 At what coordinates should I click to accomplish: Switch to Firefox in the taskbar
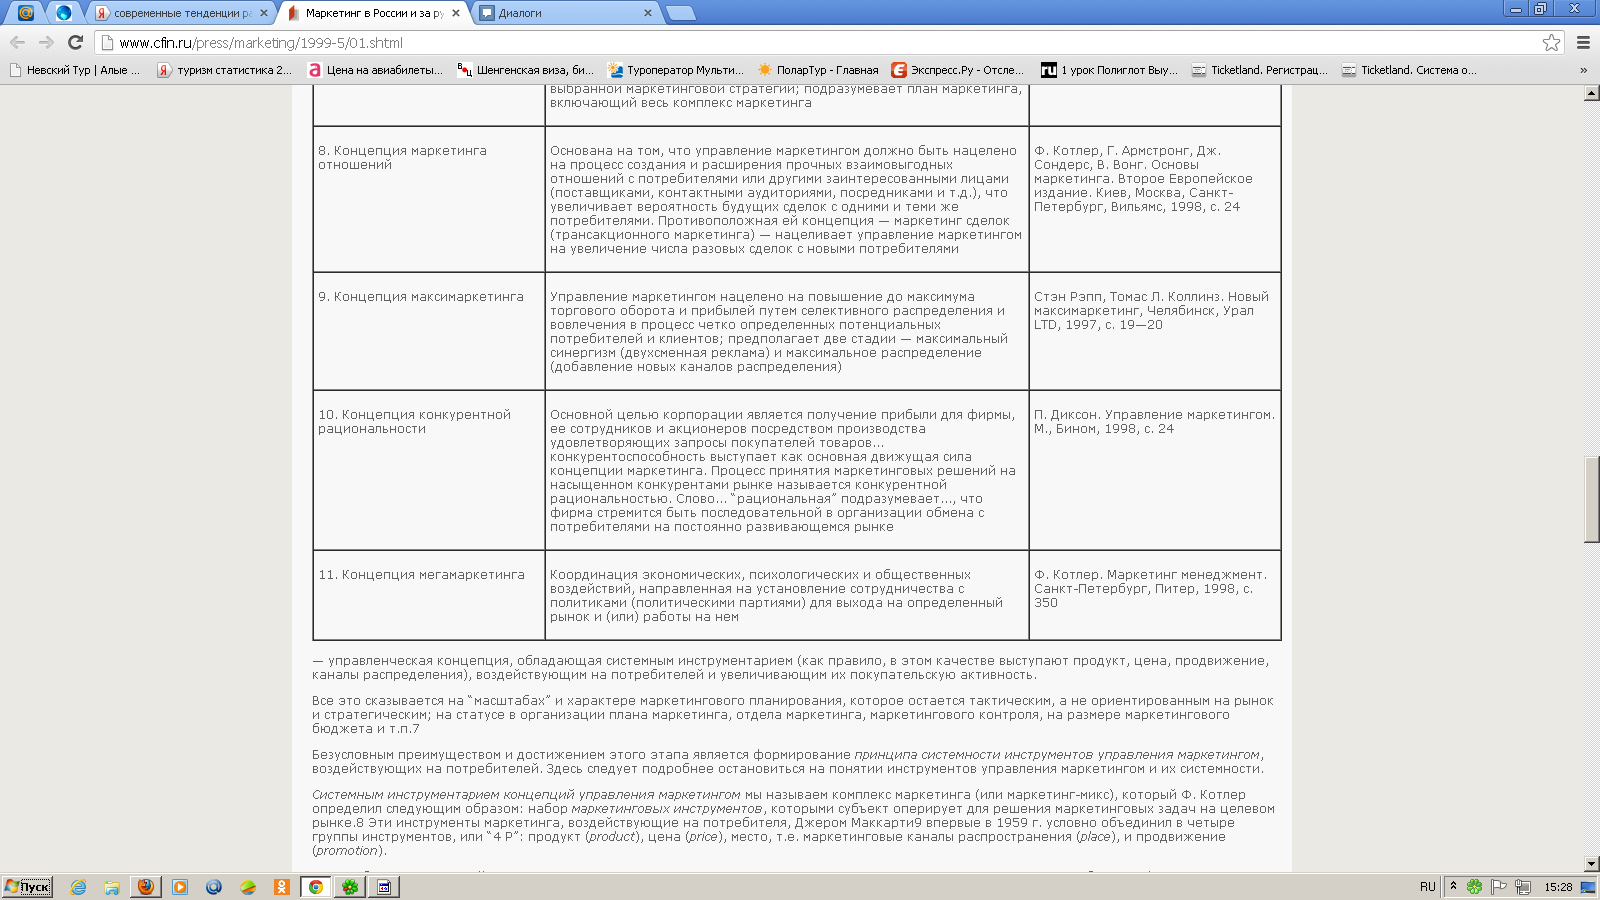coord(146,887)
